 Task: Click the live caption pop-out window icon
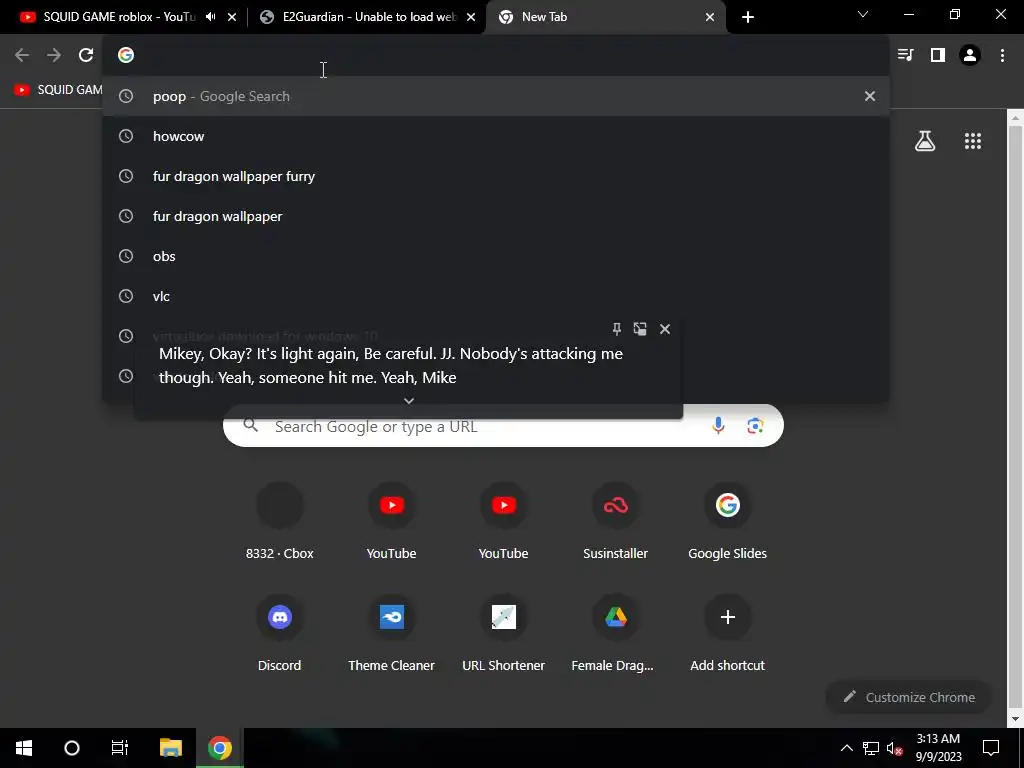pyautogui.click(x=640, y=328)
